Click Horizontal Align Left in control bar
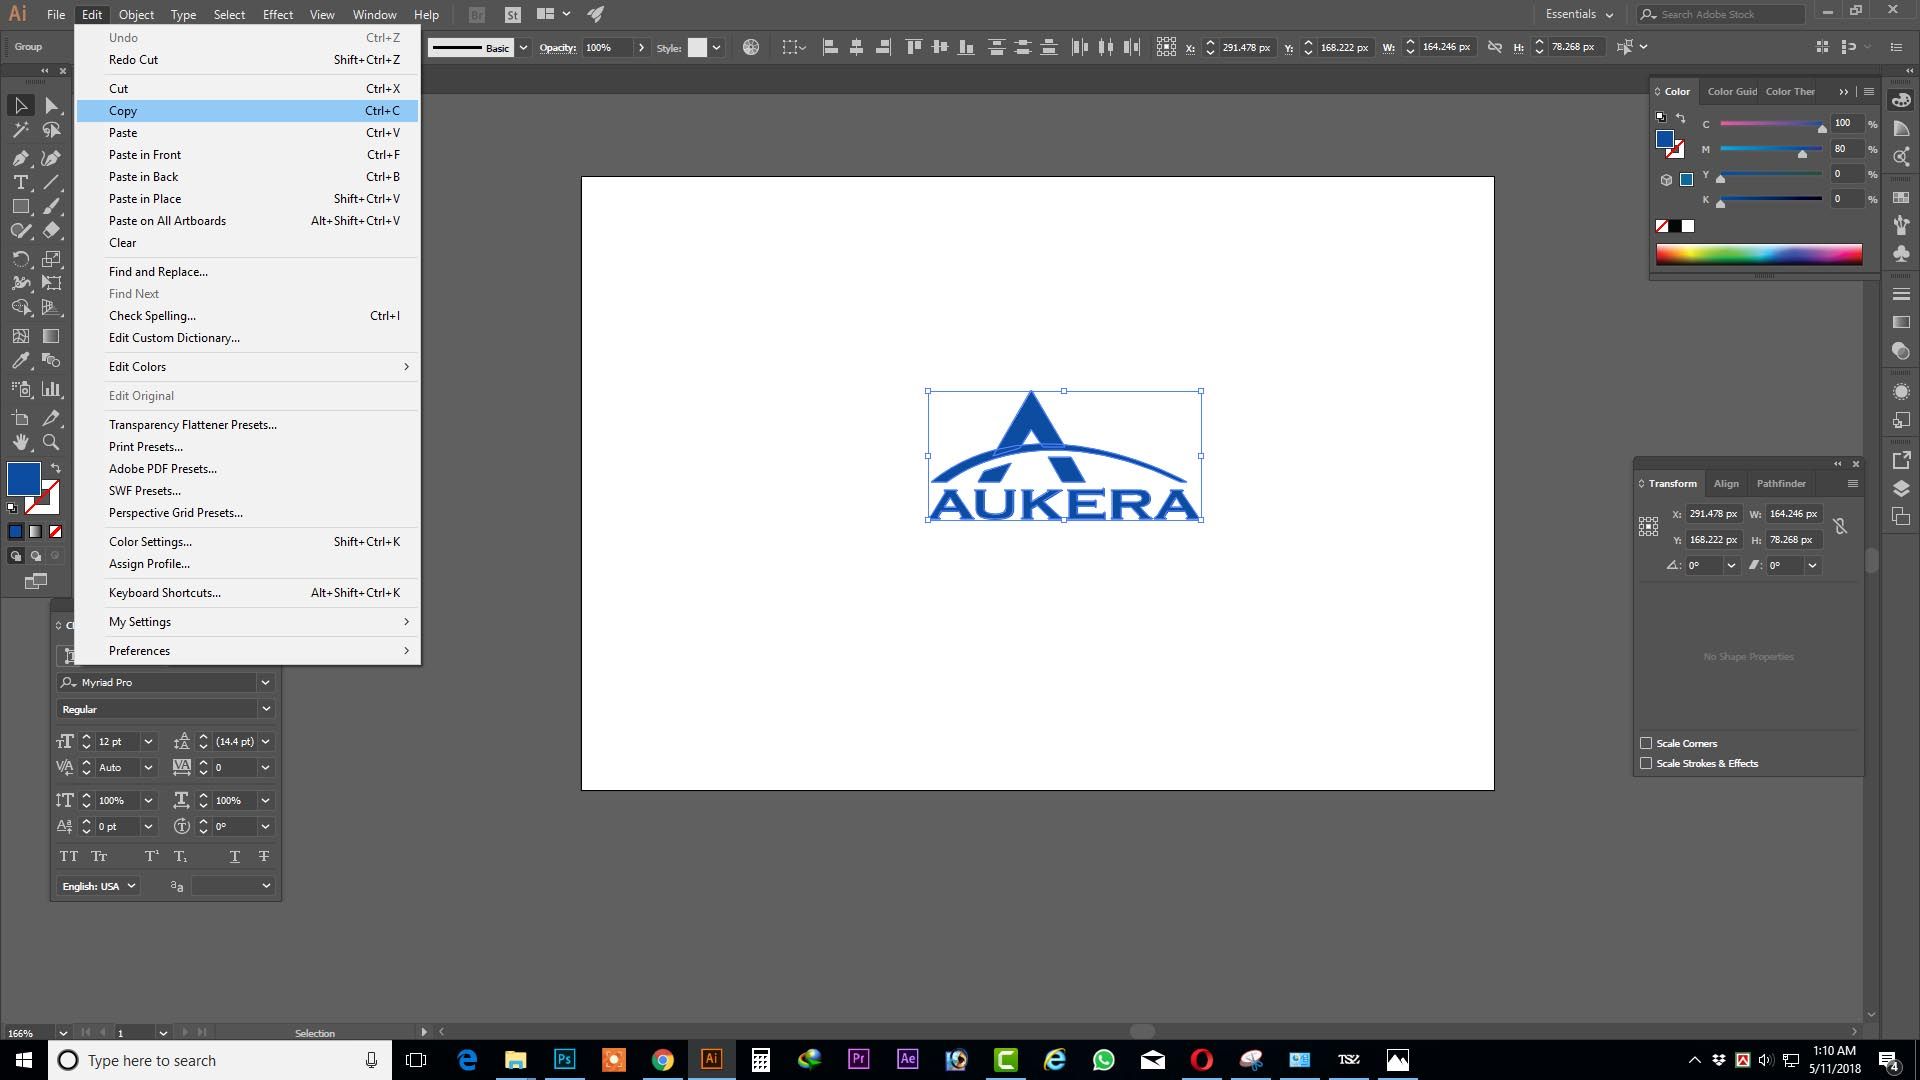 pyautogui.click(x=830, y=47)
